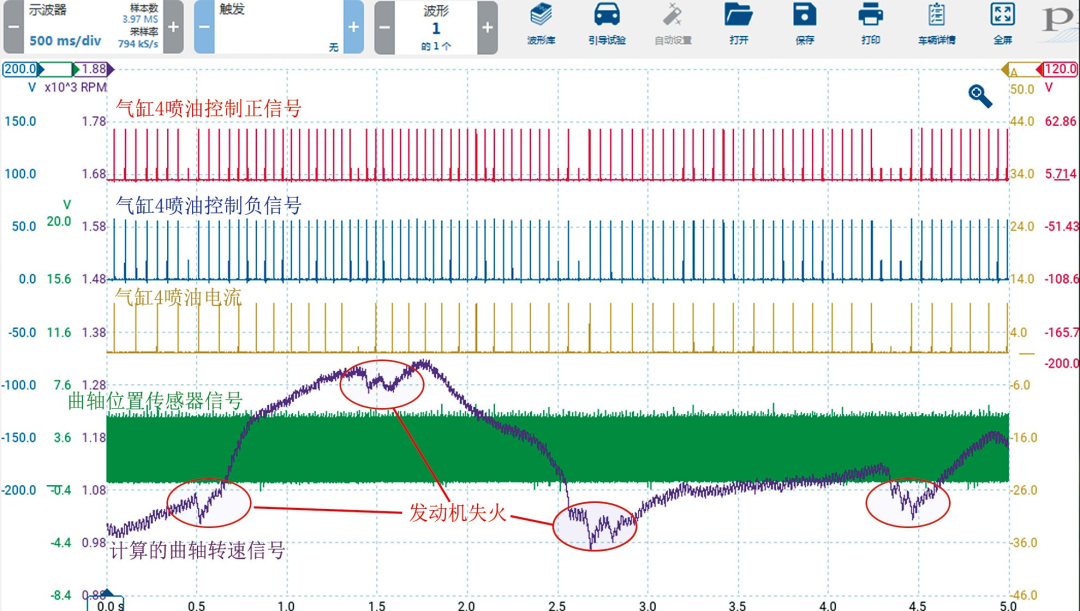Print the waveform (打印)

tap(871, 24)
